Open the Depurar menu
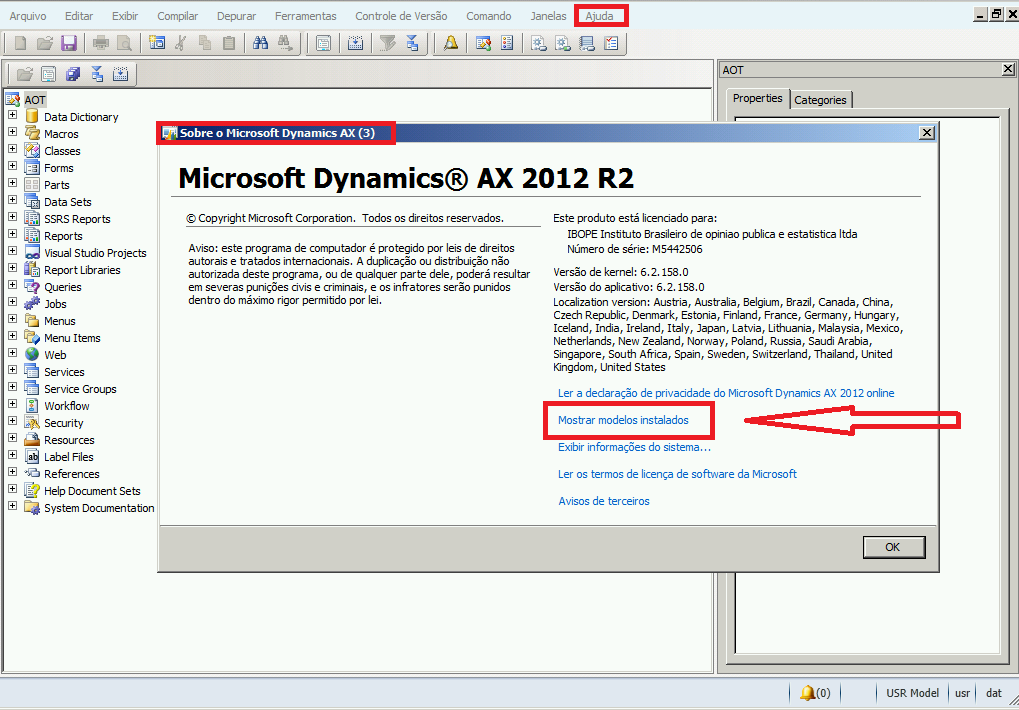Viewport: 1019px width, 710px height. (x=237, y=16)
